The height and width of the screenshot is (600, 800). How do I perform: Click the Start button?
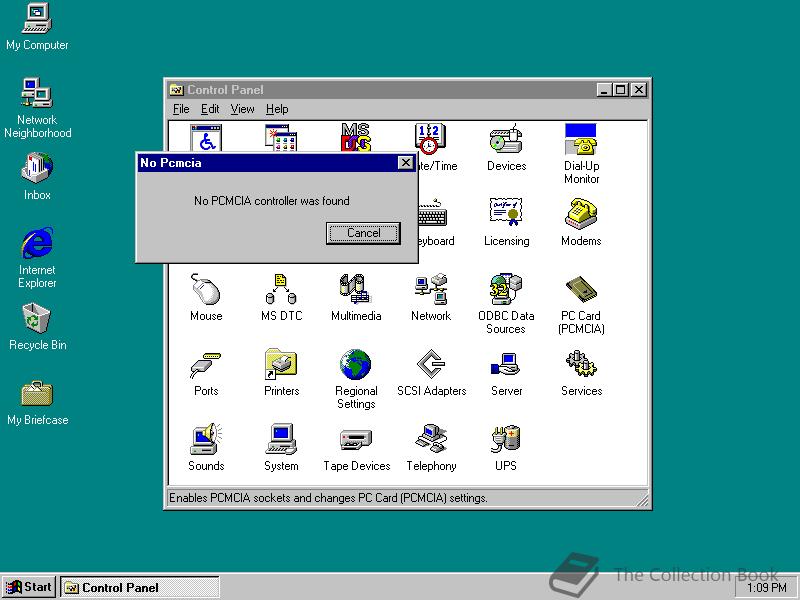point(29,587)
